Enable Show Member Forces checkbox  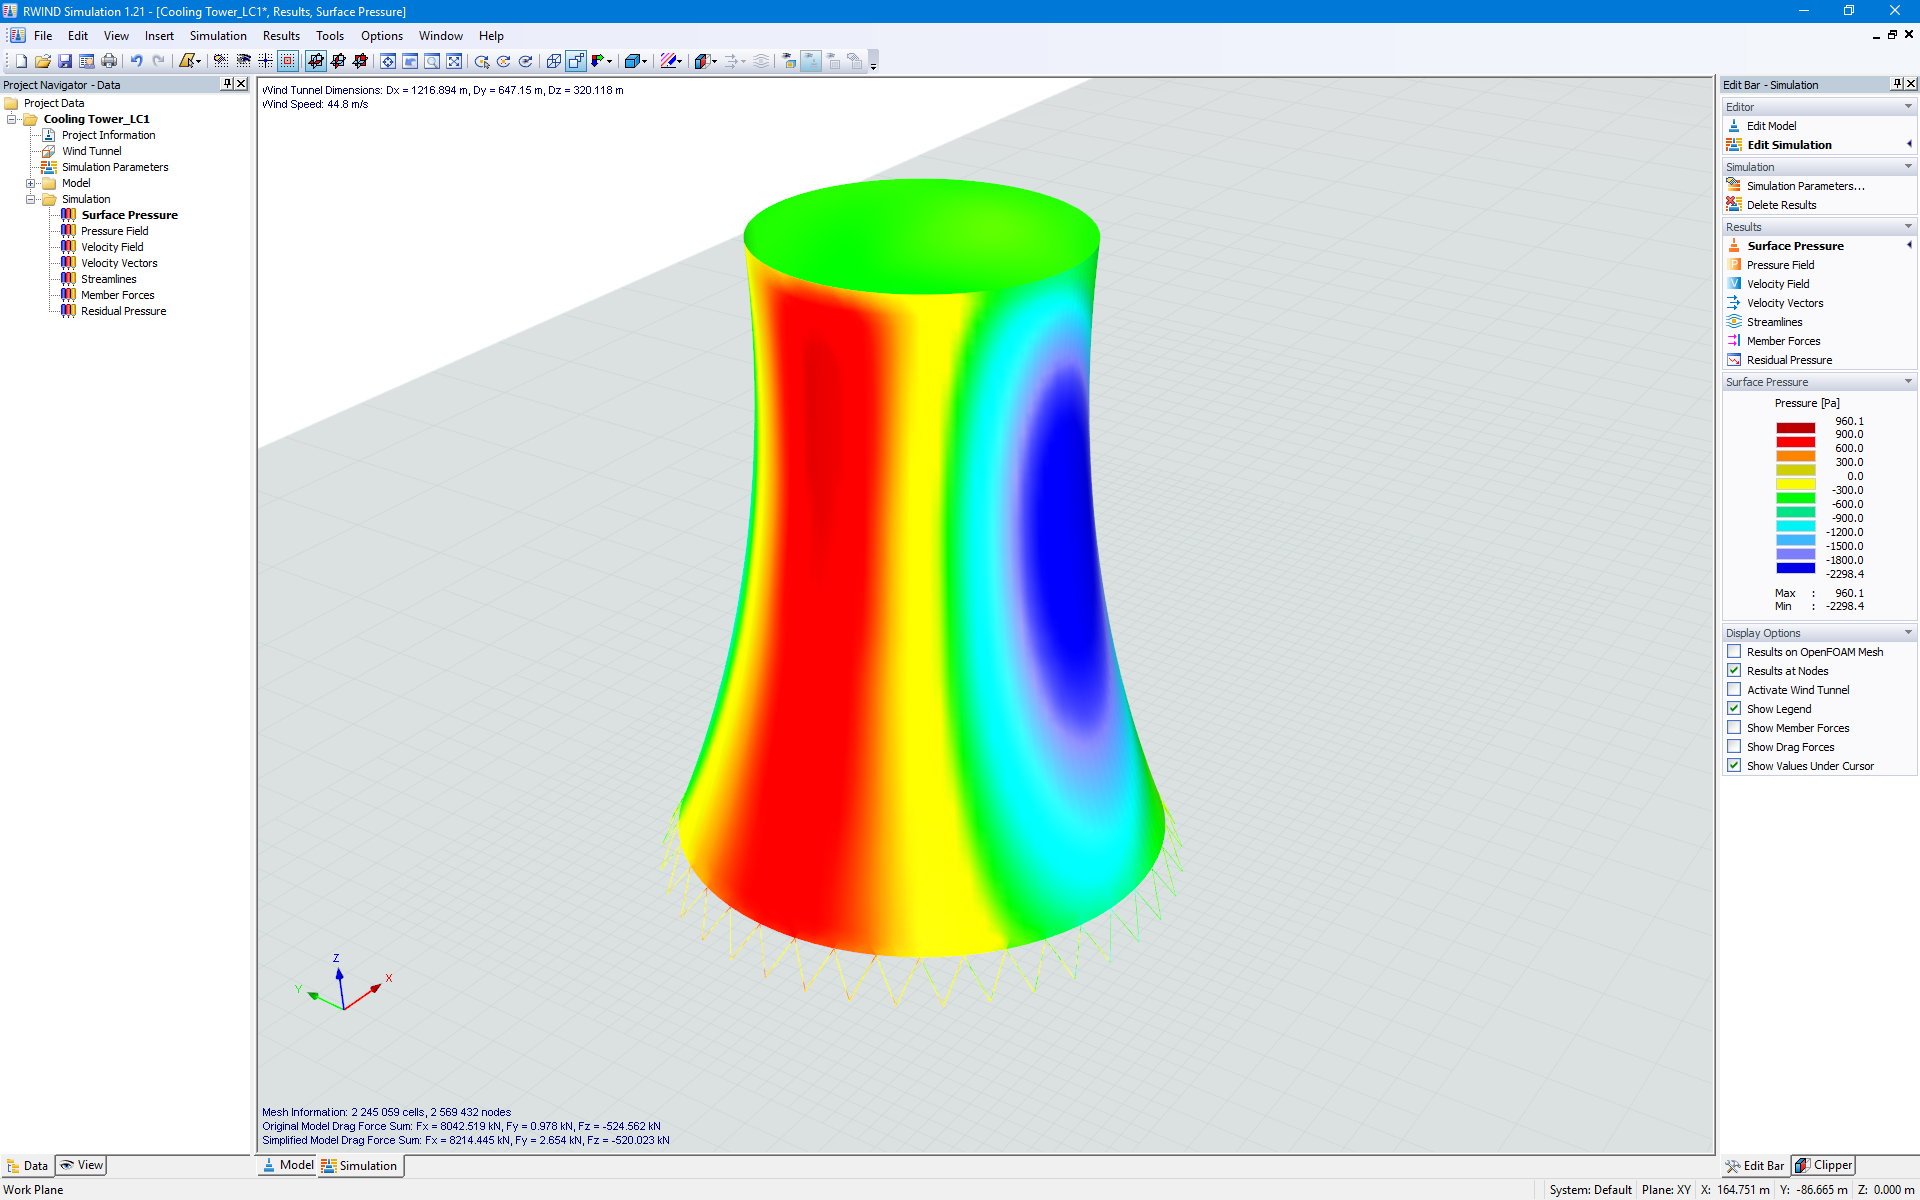point(1736,727)
